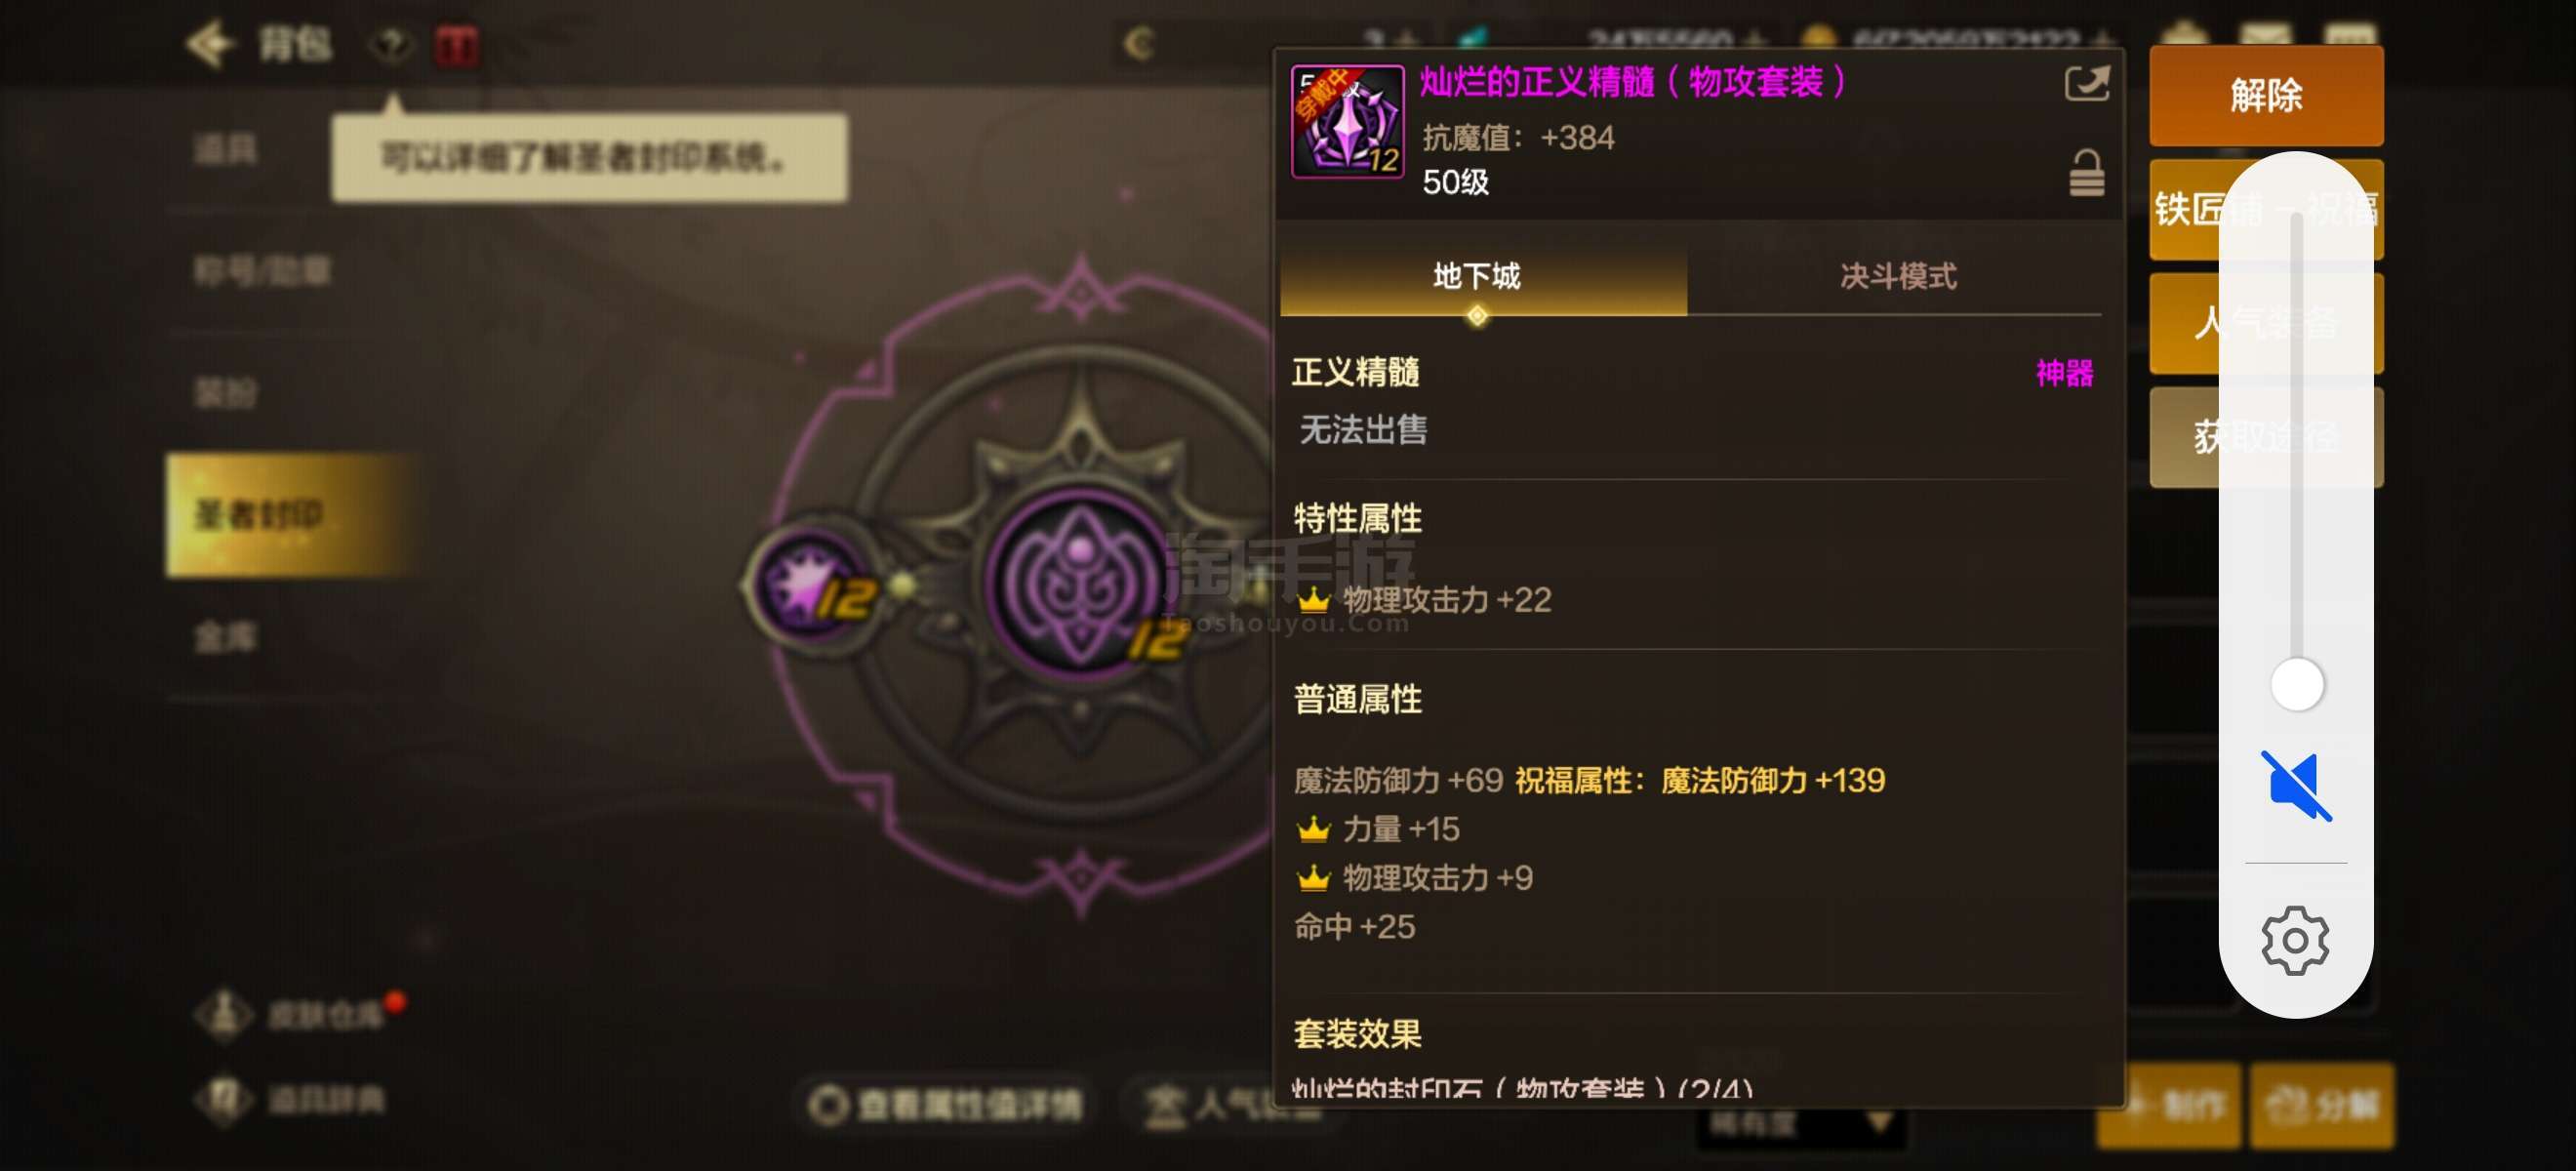Mute sound via crossed speaker icon
2576x1171 pixels.
[x=2295, y=786]
